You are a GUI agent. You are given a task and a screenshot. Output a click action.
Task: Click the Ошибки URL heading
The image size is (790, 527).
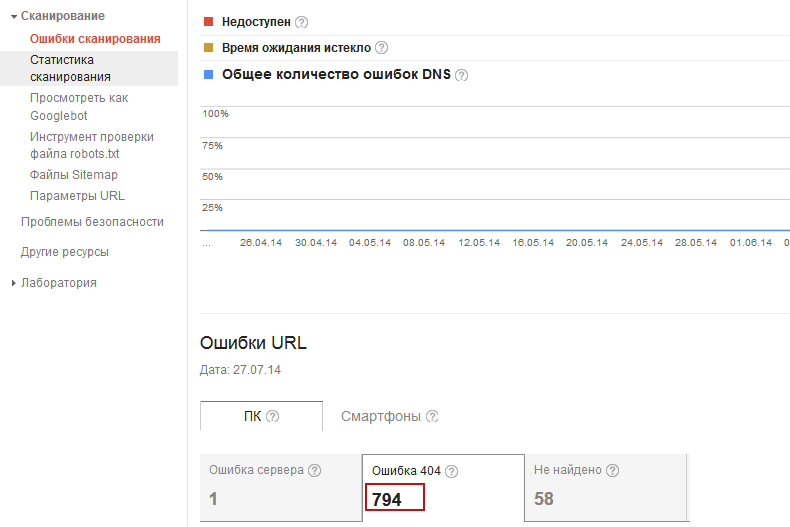click(253, 343)
